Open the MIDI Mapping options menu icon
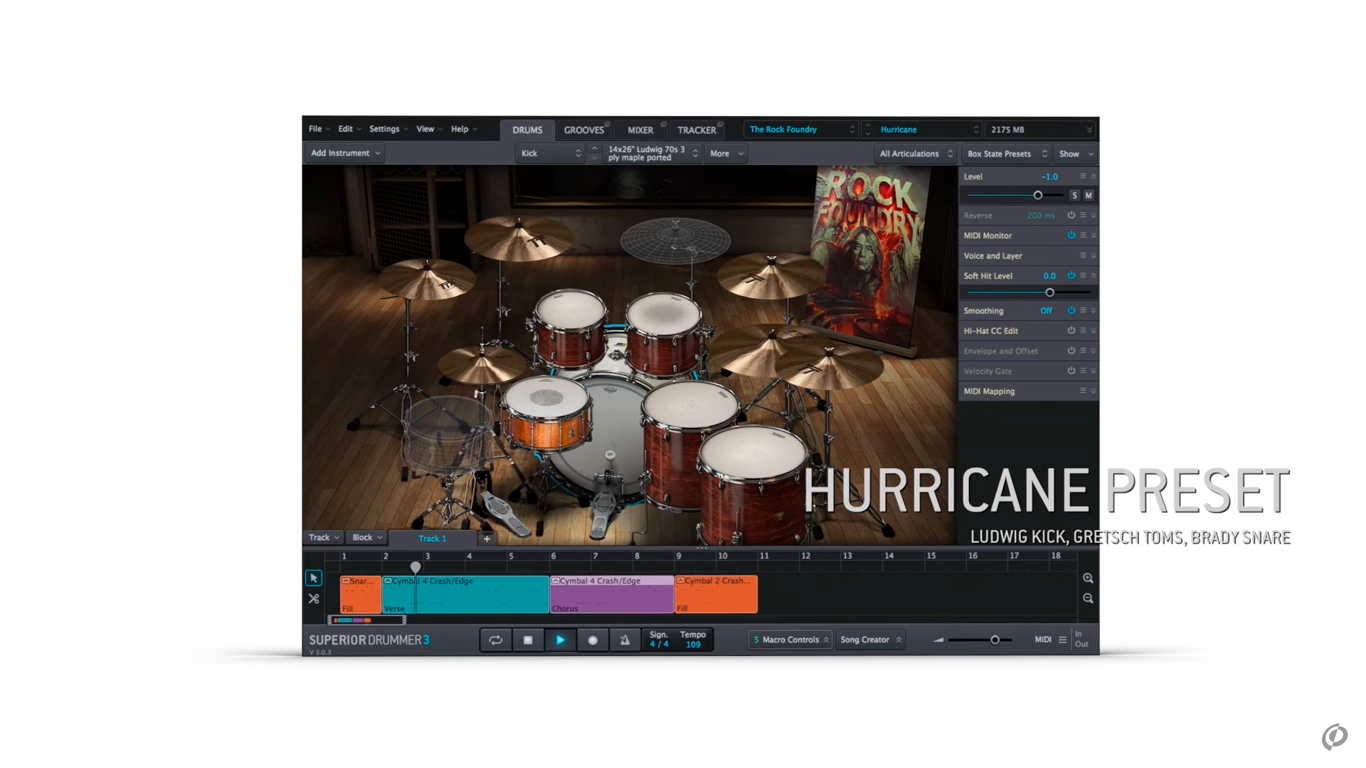Image resolution: width=1366 pixels, height=768 pixels. 1082,391
